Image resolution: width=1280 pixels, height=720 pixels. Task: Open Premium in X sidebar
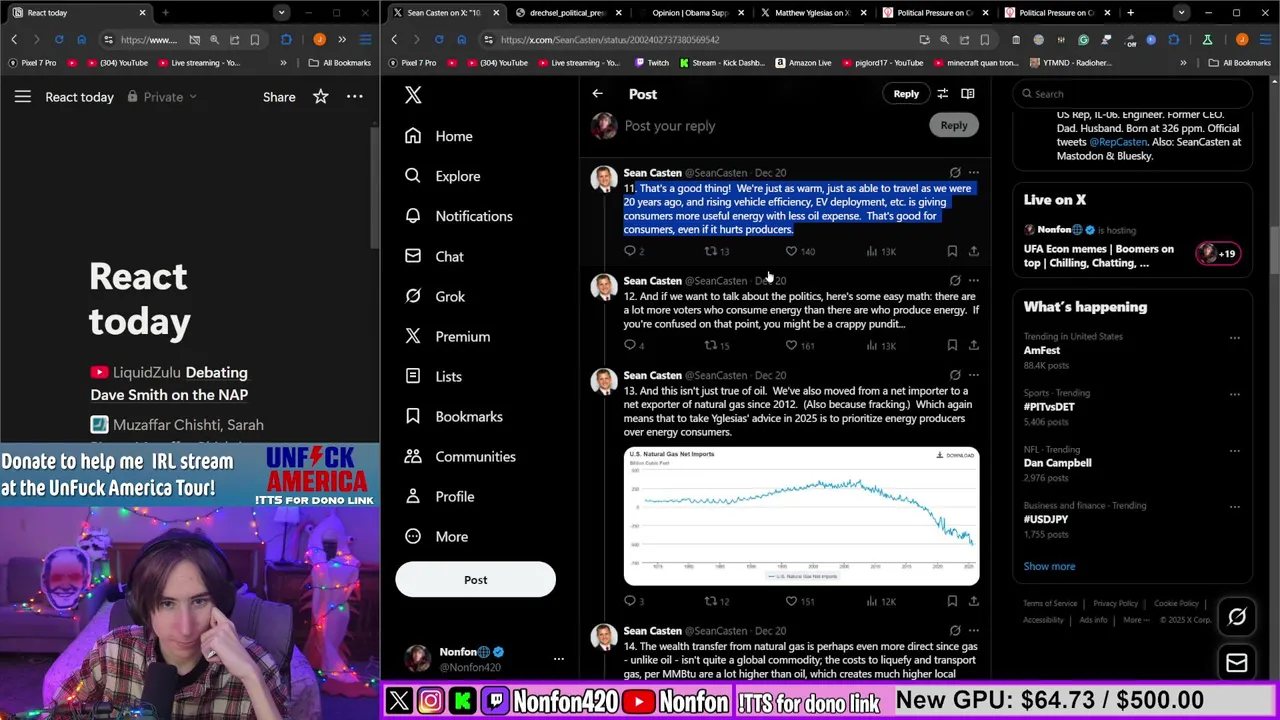tap(448, 336)
